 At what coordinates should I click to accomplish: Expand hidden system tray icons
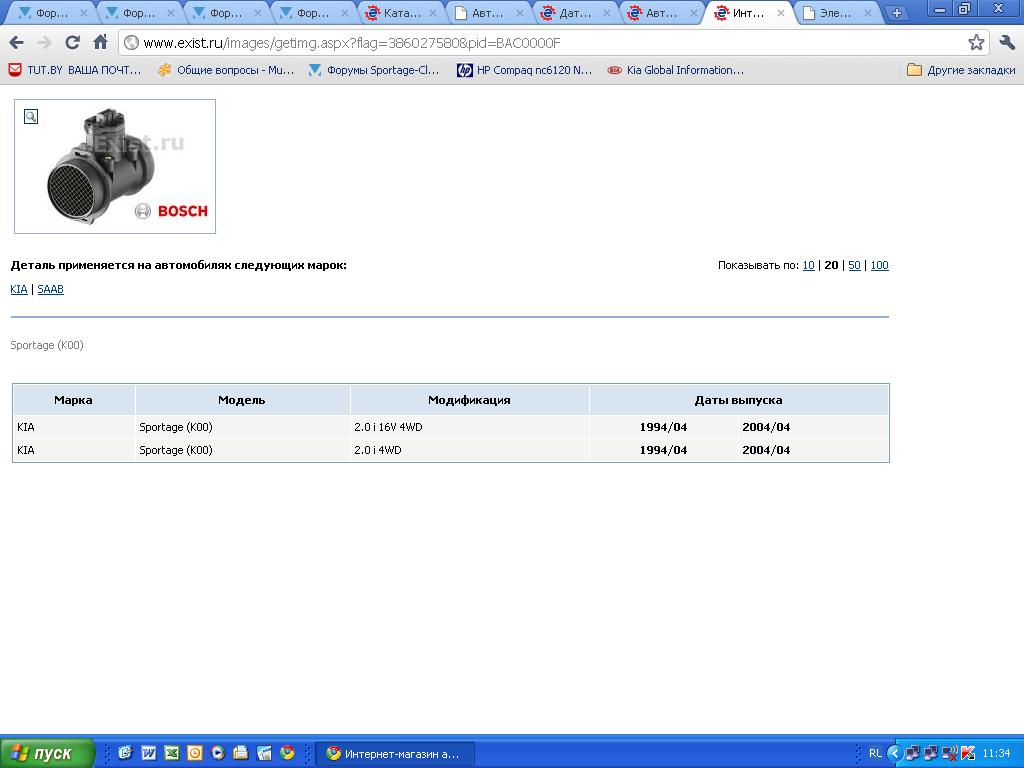point(896,753)
